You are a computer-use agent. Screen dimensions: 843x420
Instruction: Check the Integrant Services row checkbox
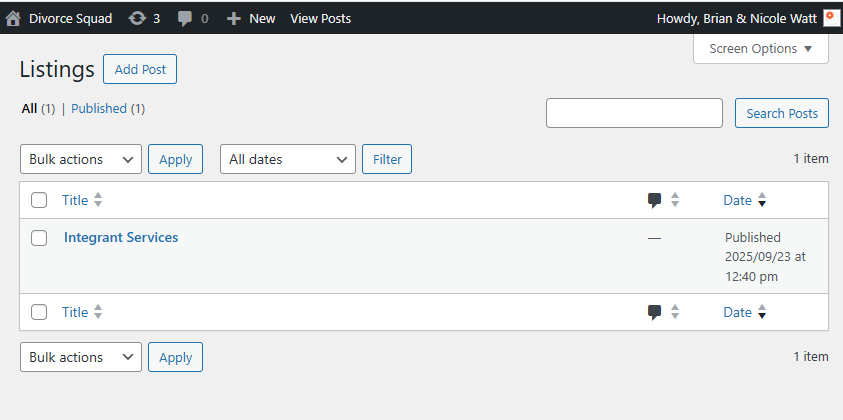click(x=39, y=238)
